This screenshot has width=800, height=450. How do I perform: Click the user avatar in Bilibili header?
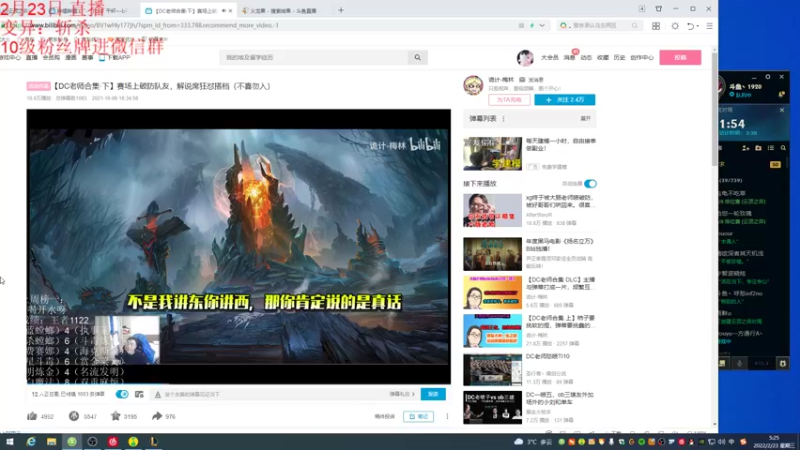click(524, 58)
